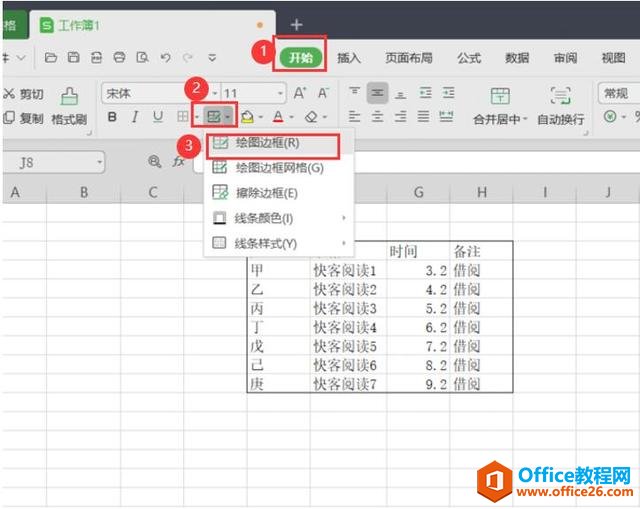The height and width of the screenshot is (509, 640).
Task: Click the red font color A icon
Action: [278, 117]
